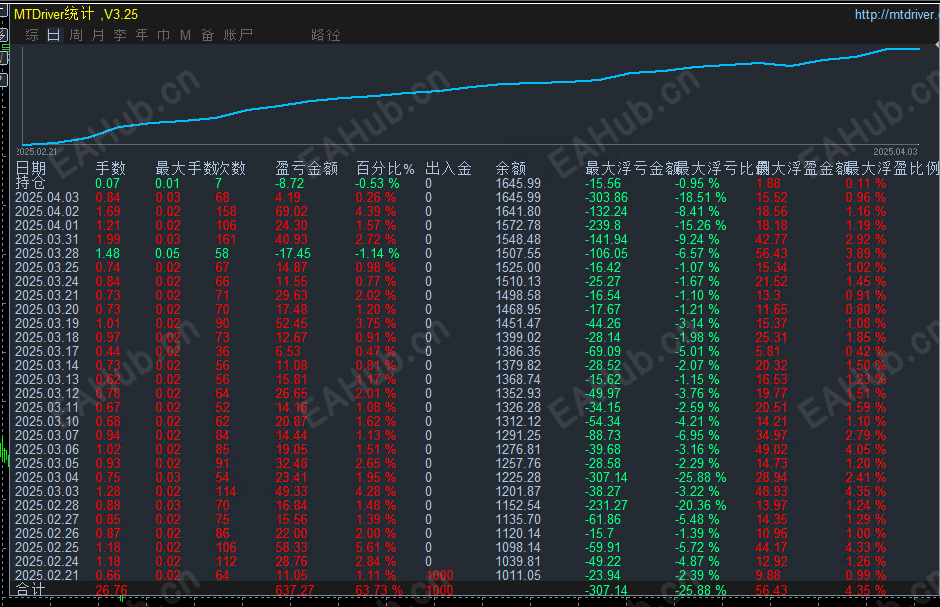The image size is (940, 607).
Task: Select the 2025.03.17 date row
Action: click(47, 351)
